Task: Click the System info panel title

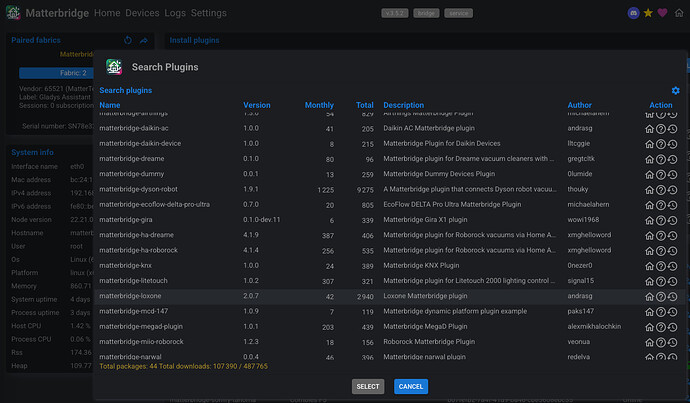Action: [x=32, y=152]
